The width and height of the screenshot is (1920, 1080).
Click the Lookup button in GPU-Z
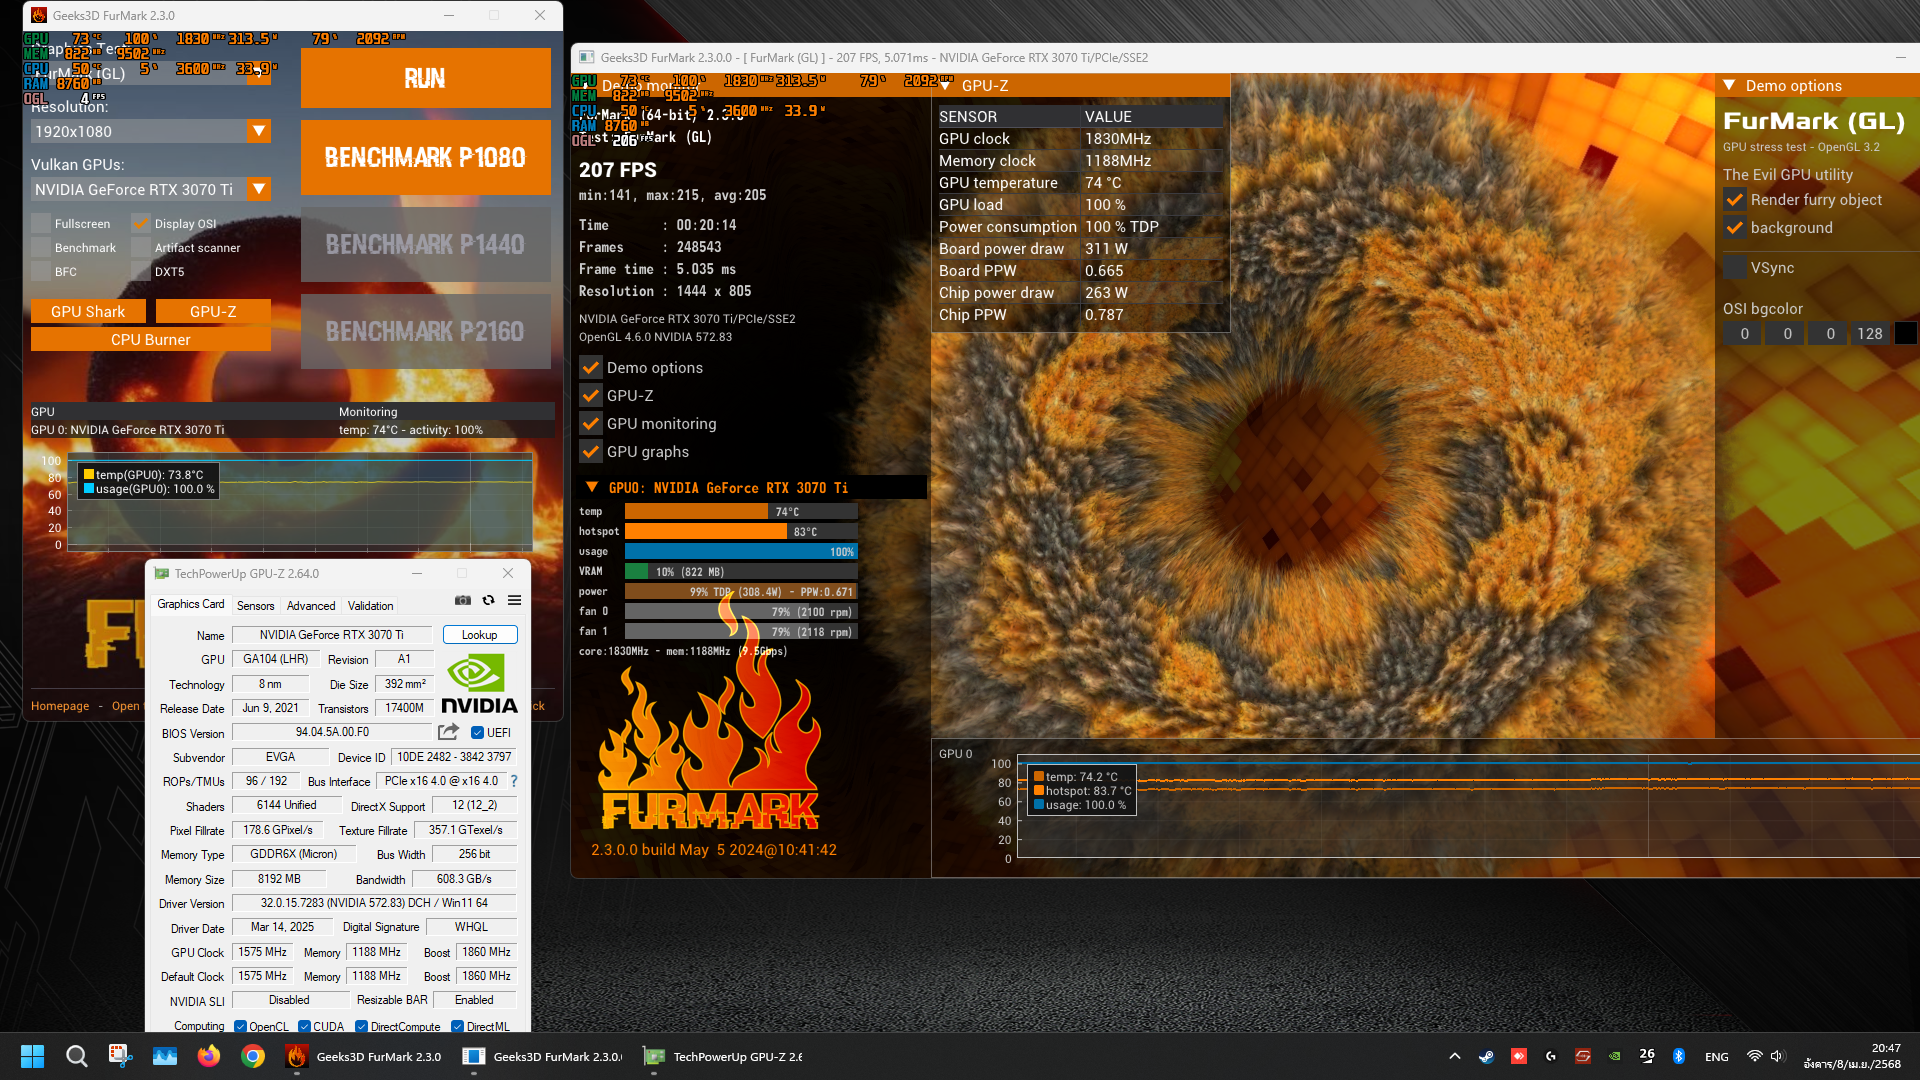click(x=480, y=634)
